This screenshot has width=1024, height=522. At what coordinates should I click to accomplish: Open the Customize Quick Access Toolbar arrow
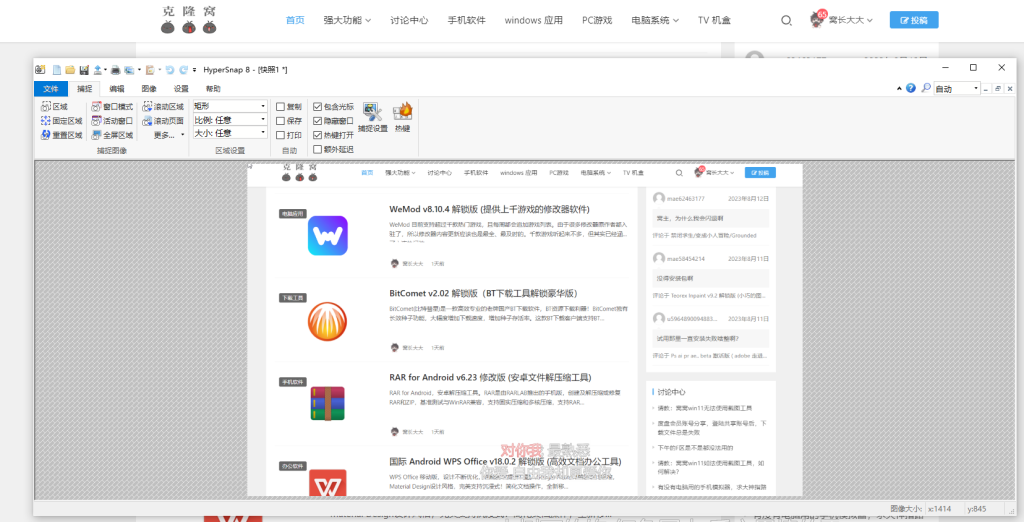point(195,70)
